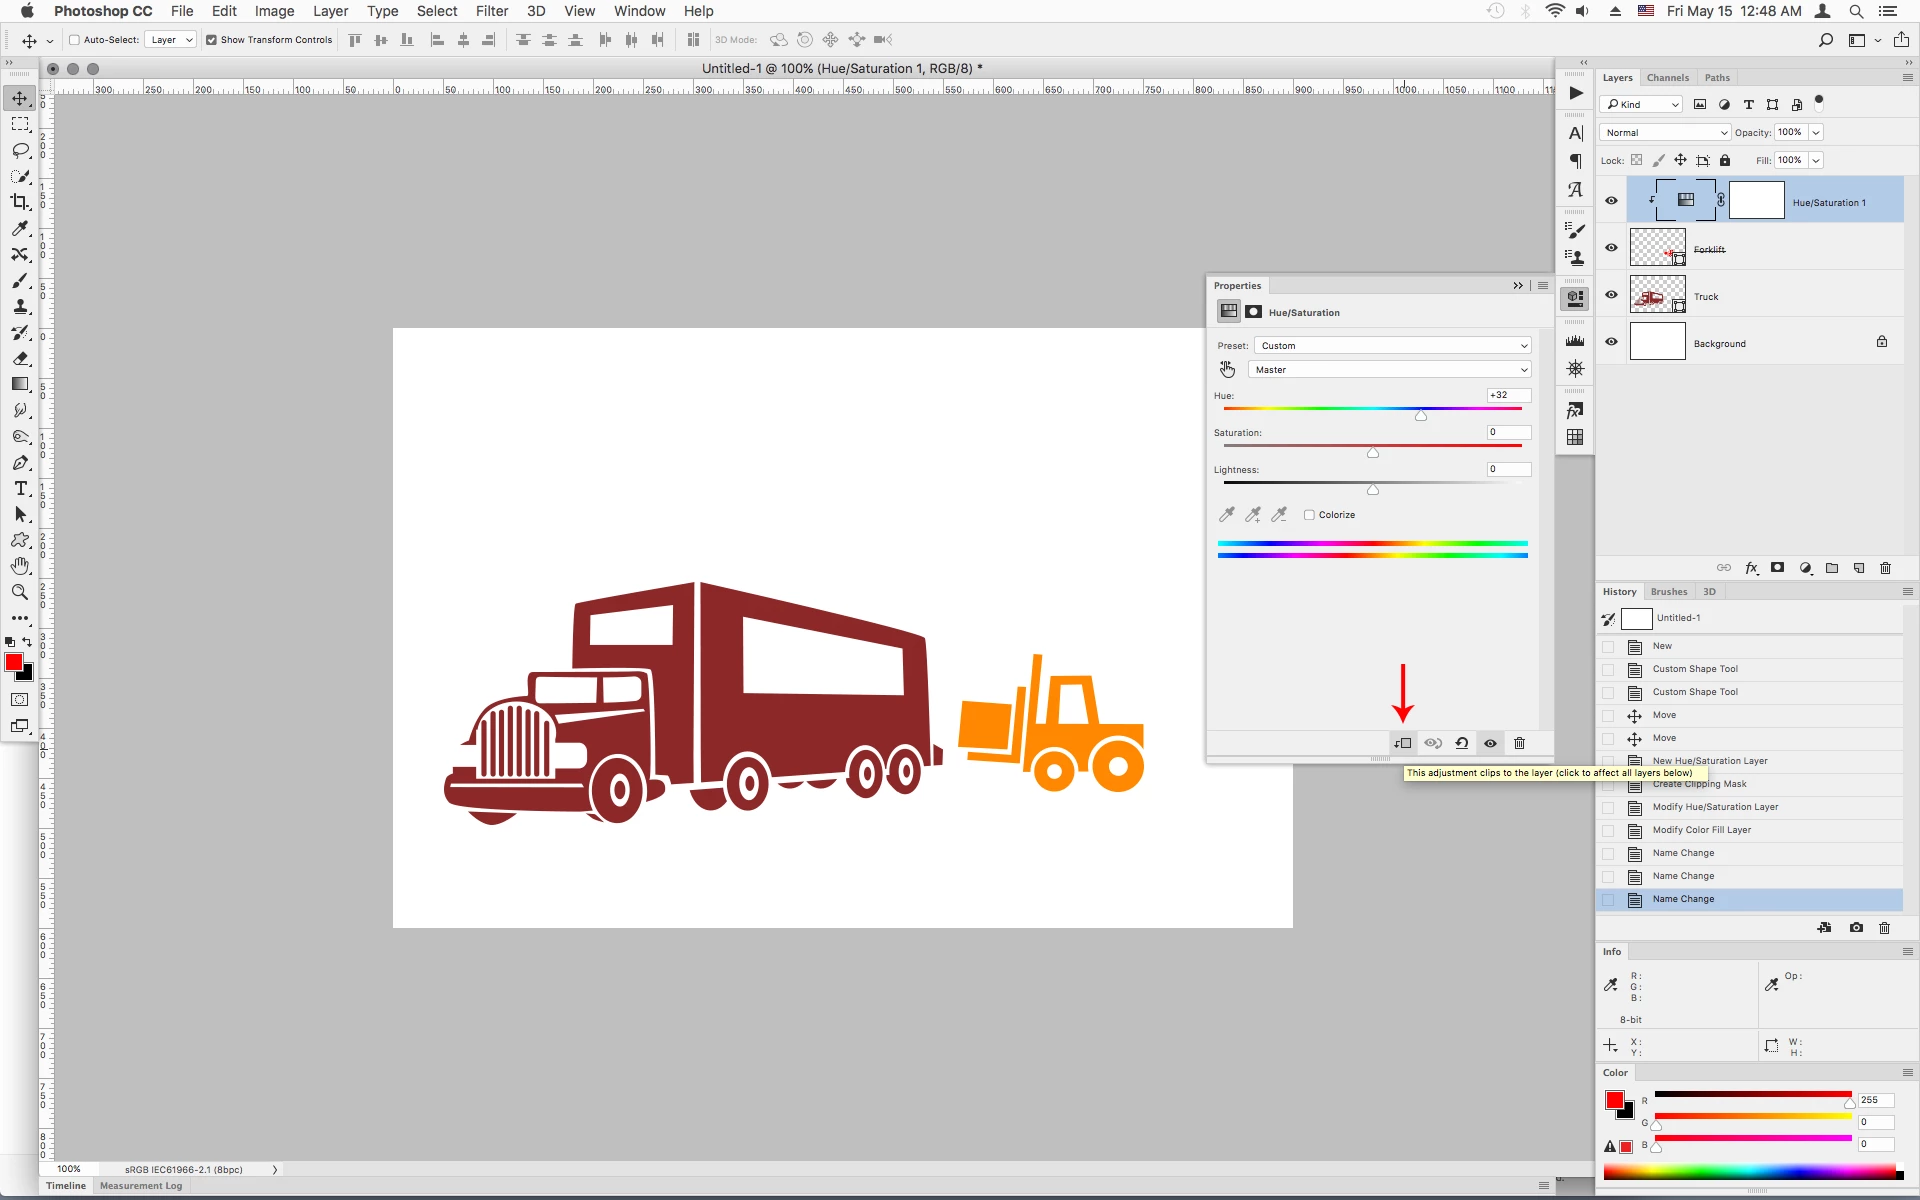Select the Crop tool
Screen dimensions: 1920x1200
point(19,202)
